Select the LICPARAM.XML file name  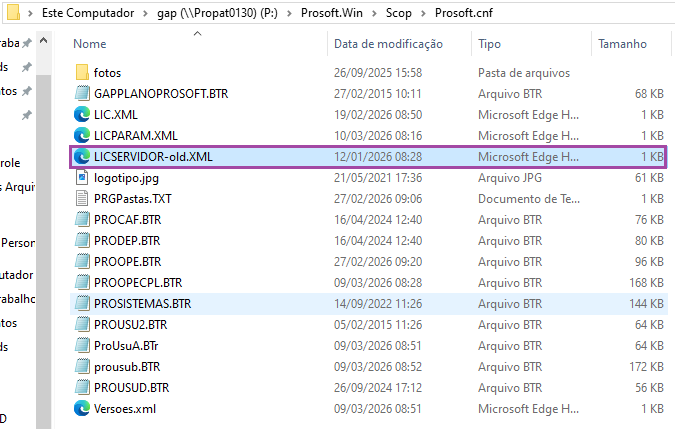136,136
